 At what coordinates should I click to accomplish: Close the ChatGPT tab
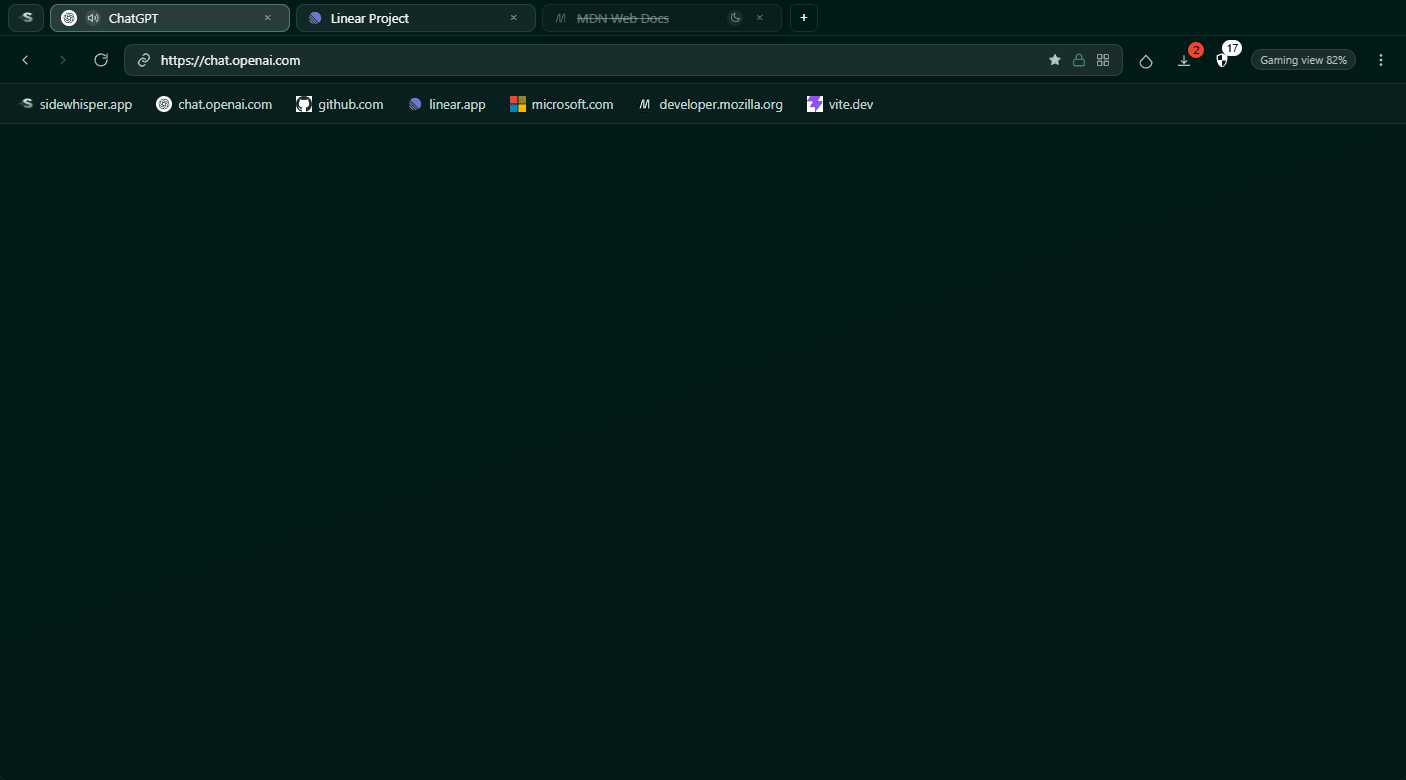[x=267, y=18]
